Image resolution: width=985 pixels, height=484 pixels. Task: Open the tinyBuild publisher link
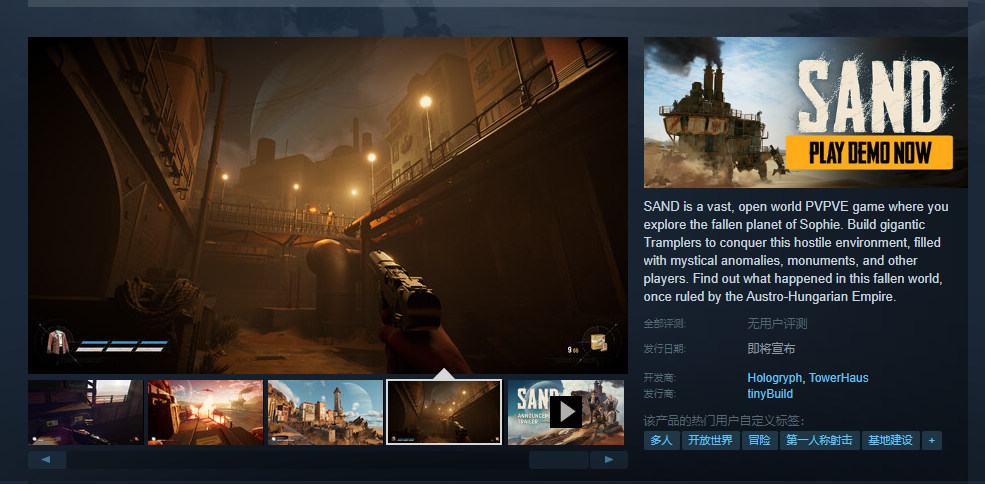tap(770, 394)
